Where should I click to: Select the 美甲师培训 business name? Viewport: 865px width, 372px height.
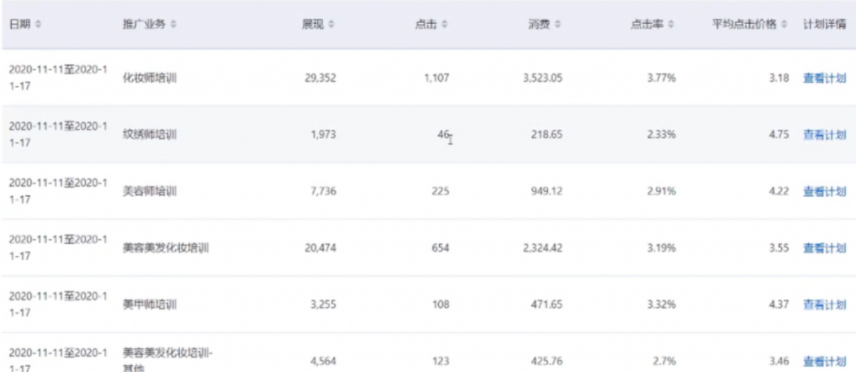(149, 305)
